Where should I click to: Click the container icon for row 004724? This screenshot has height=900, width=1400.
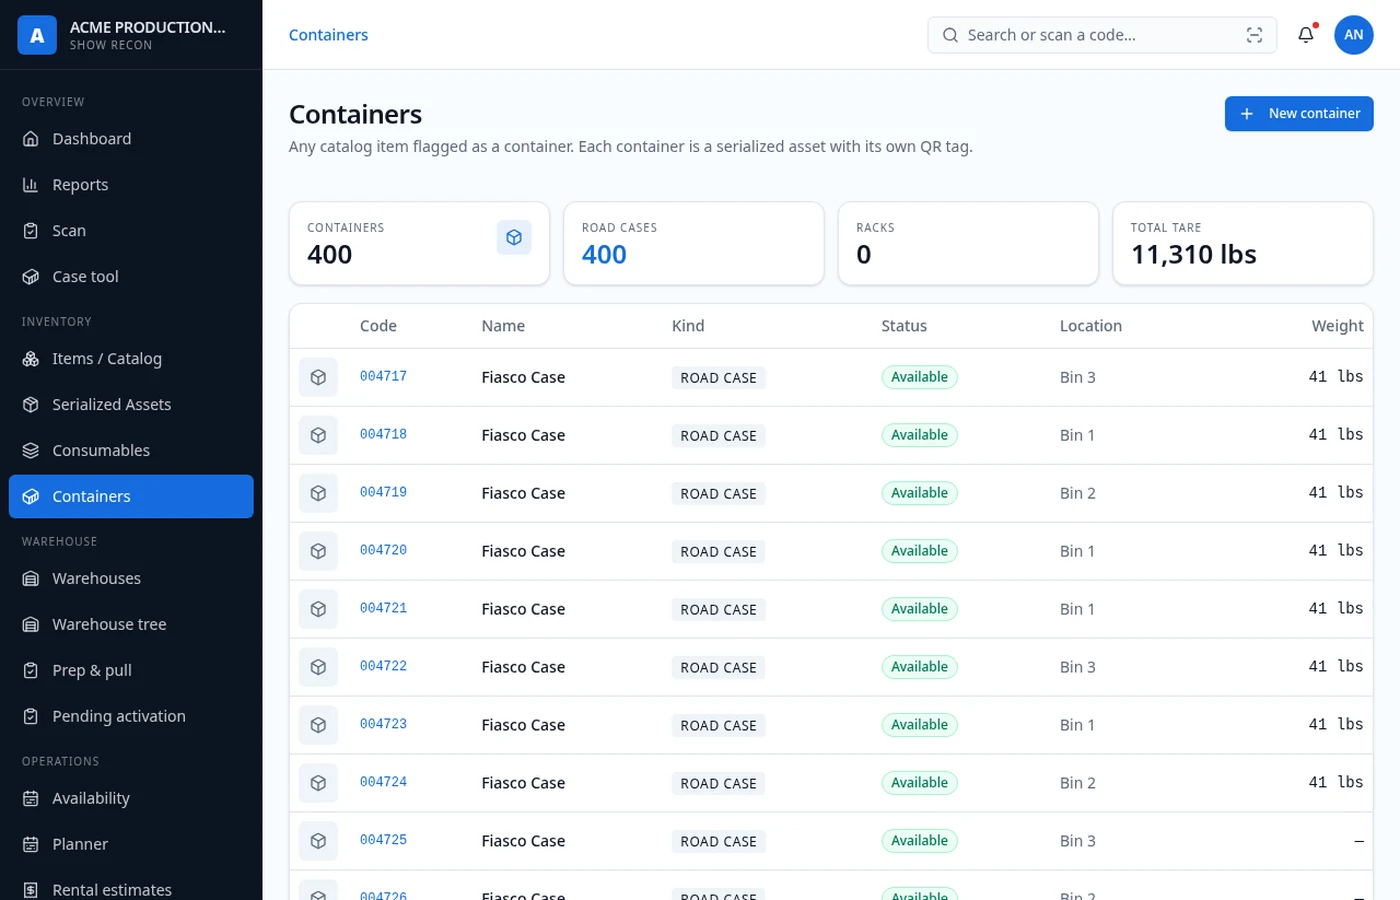(x=318, y=784)
